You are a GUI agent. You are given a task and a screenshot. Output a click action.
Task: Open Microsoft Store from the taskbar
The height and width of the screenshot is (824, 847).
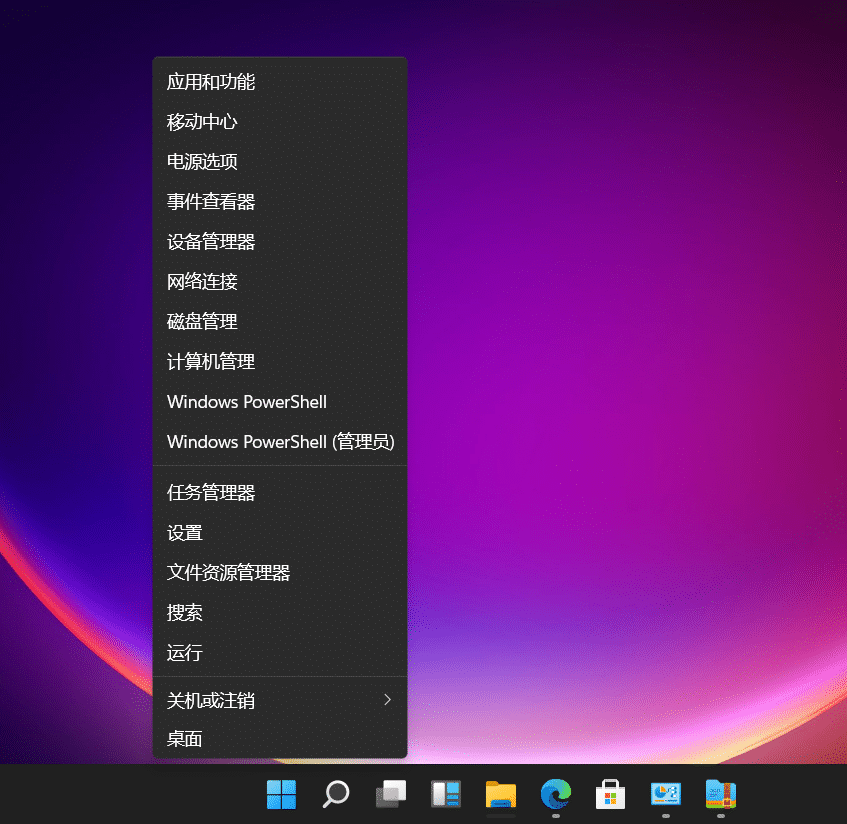(x=610, y=794)
